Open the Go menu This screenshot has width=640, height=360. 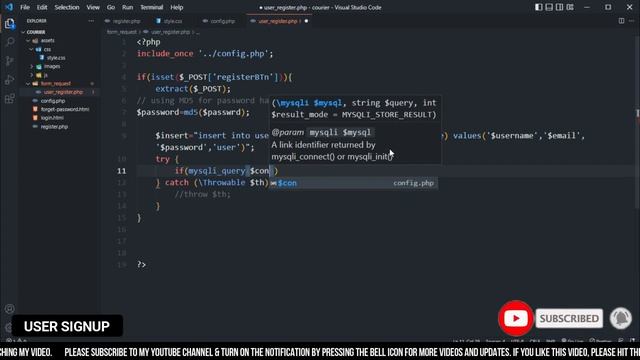[x=111, y=7]
